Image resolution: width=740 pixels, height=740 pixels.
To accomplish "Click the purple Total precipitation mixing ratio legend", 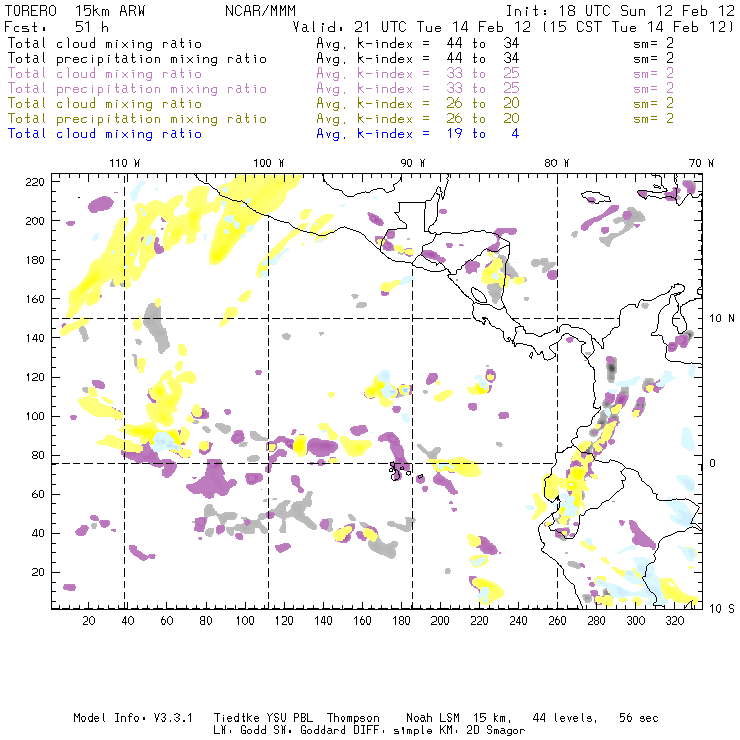I will pos(137,89).
